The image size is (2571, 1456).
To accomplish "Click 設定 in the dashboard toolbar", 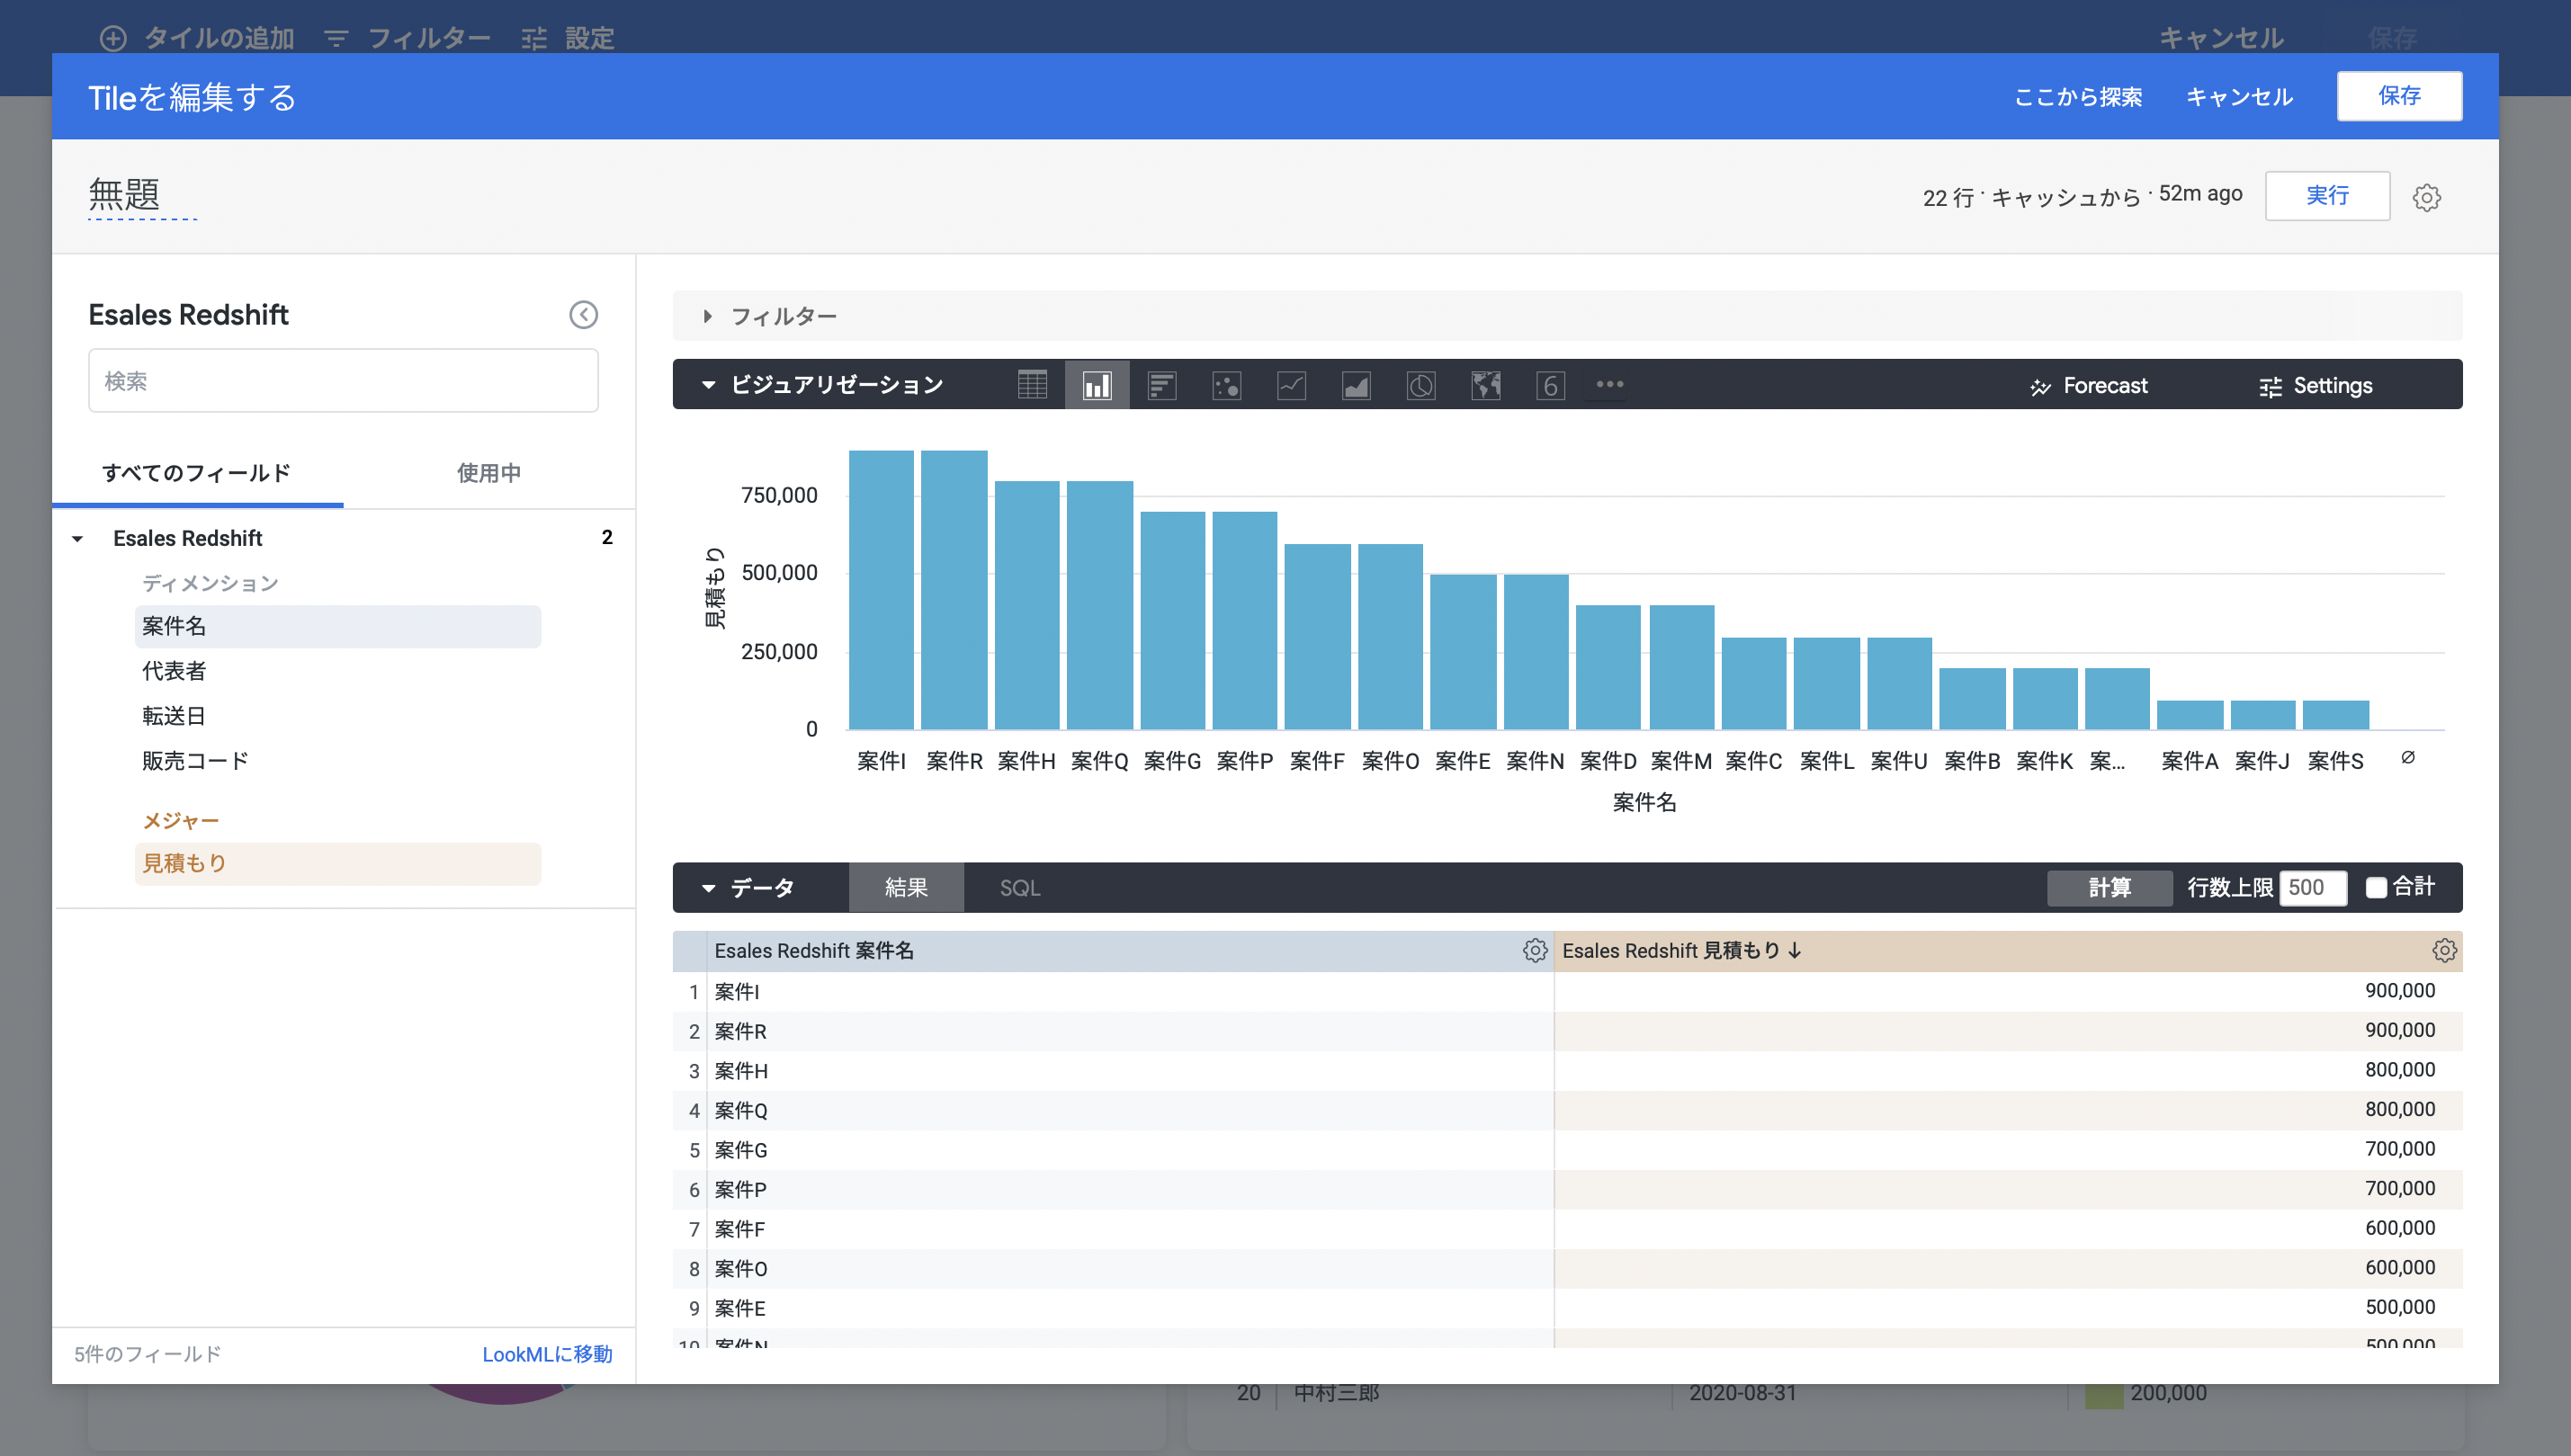I will coord(568,38).
